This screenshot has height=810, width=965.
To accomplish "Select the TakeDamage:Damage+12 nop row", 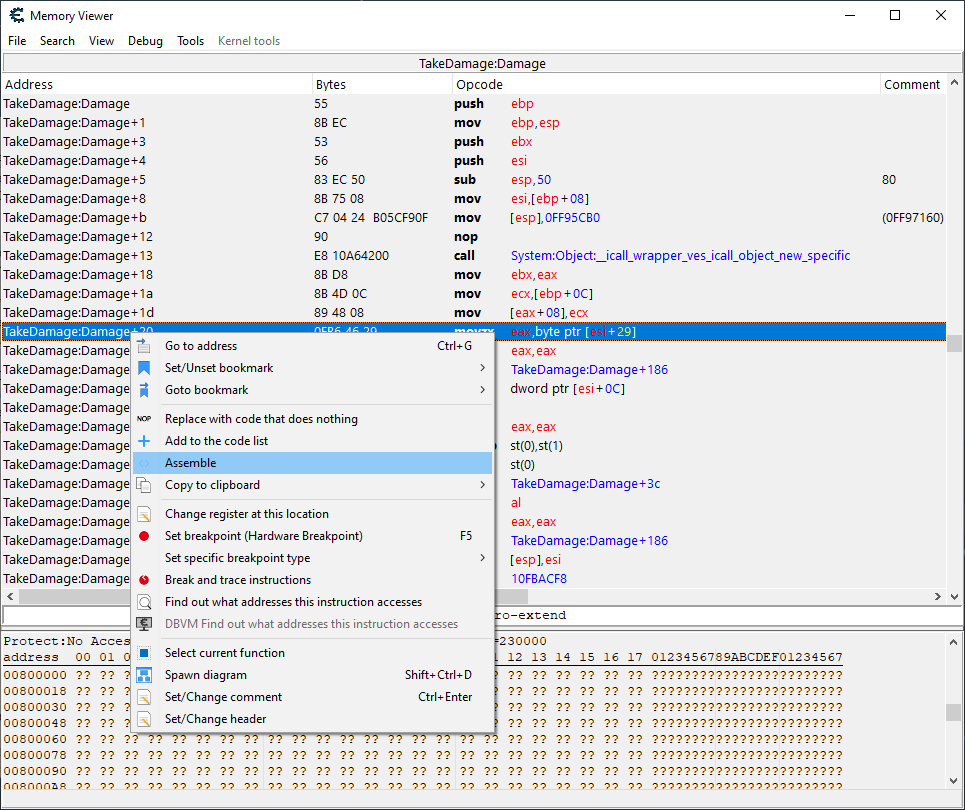I will click(474, 237).
